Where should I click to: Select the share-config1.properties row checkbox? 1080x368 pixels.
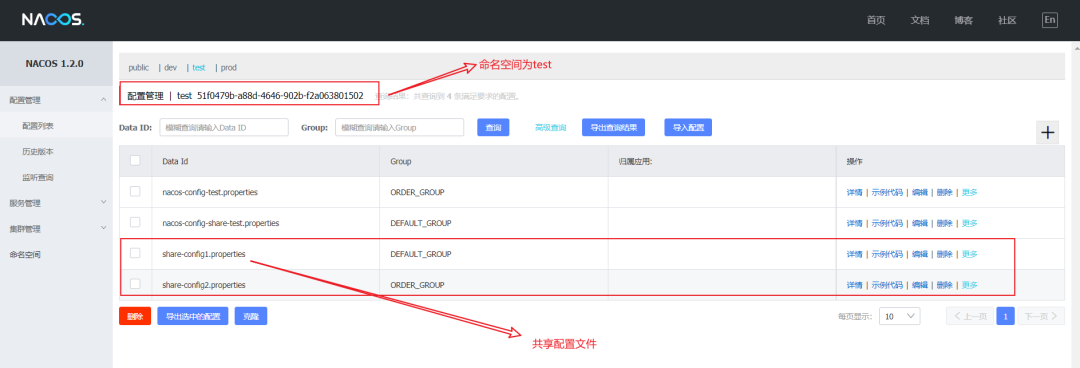(x=135, y=253)
